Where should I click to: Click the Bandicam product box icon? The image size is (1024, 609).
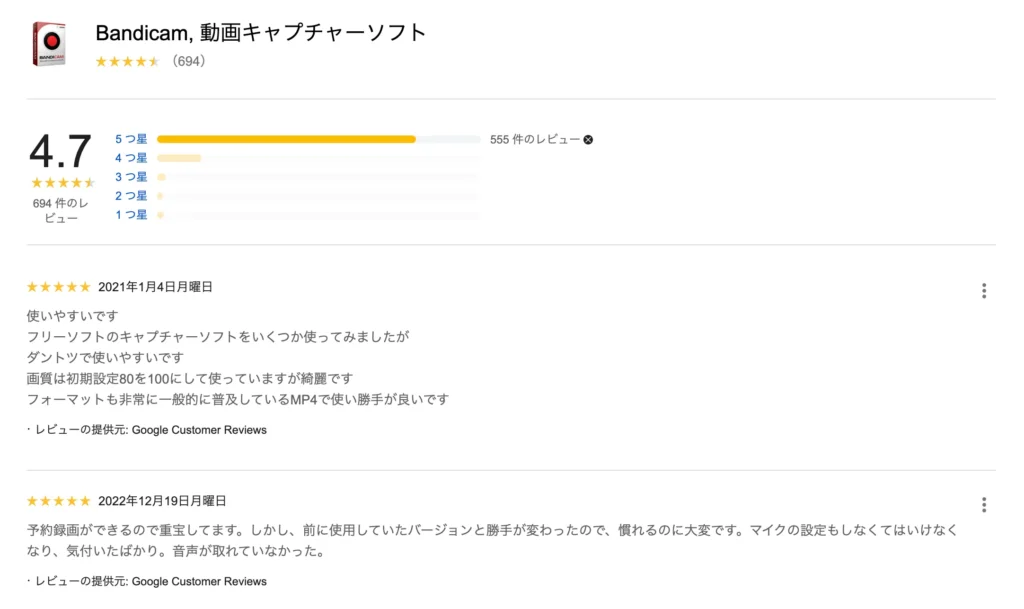coord(48,43)
